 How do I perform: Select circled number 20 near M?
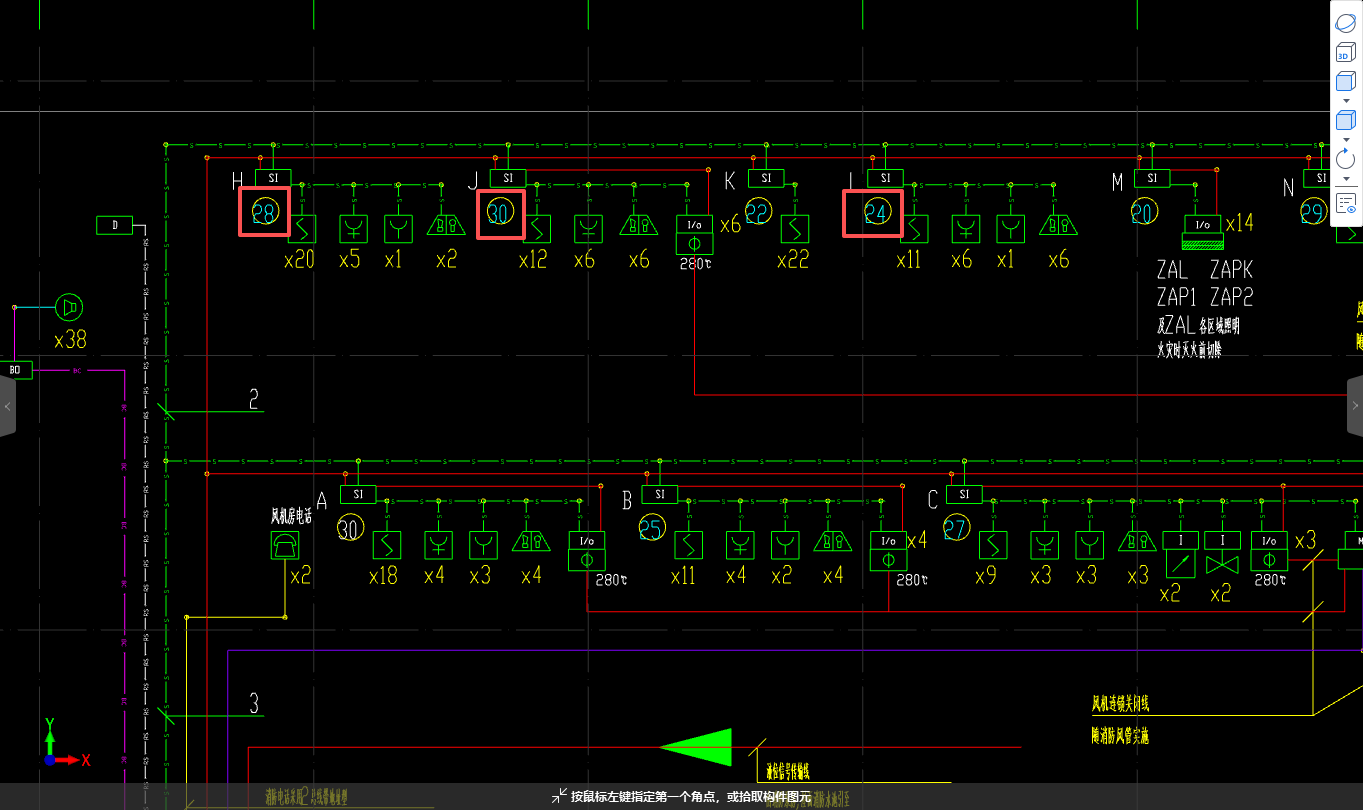coord(1144,212)
